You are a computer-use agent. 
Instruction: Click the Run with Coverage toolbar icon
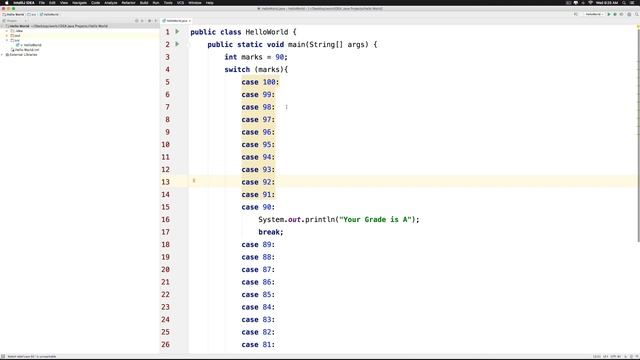(x=622, y=14)
